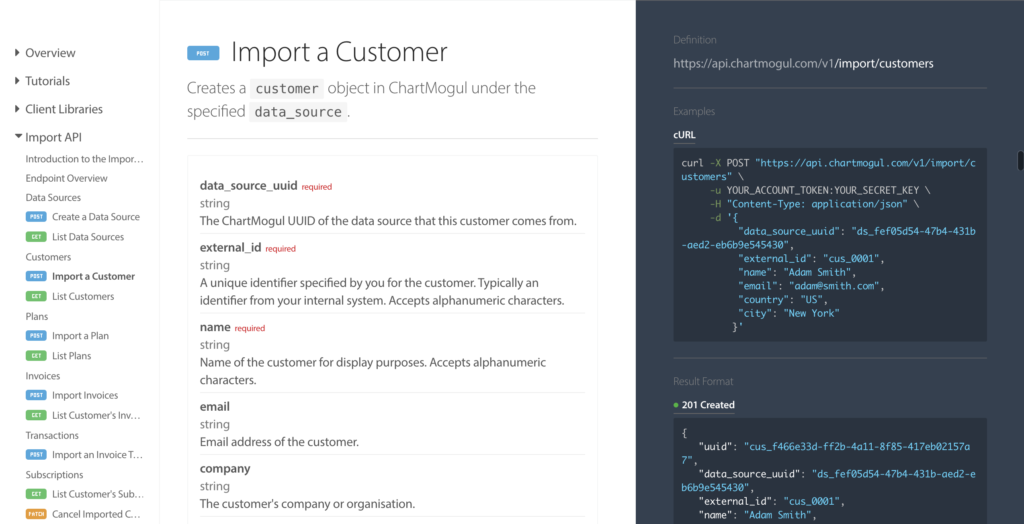The width and height of the screenshot is (1024, 524).
Task: Select Transactions heading in sidebar
Action: click(52, 435)
